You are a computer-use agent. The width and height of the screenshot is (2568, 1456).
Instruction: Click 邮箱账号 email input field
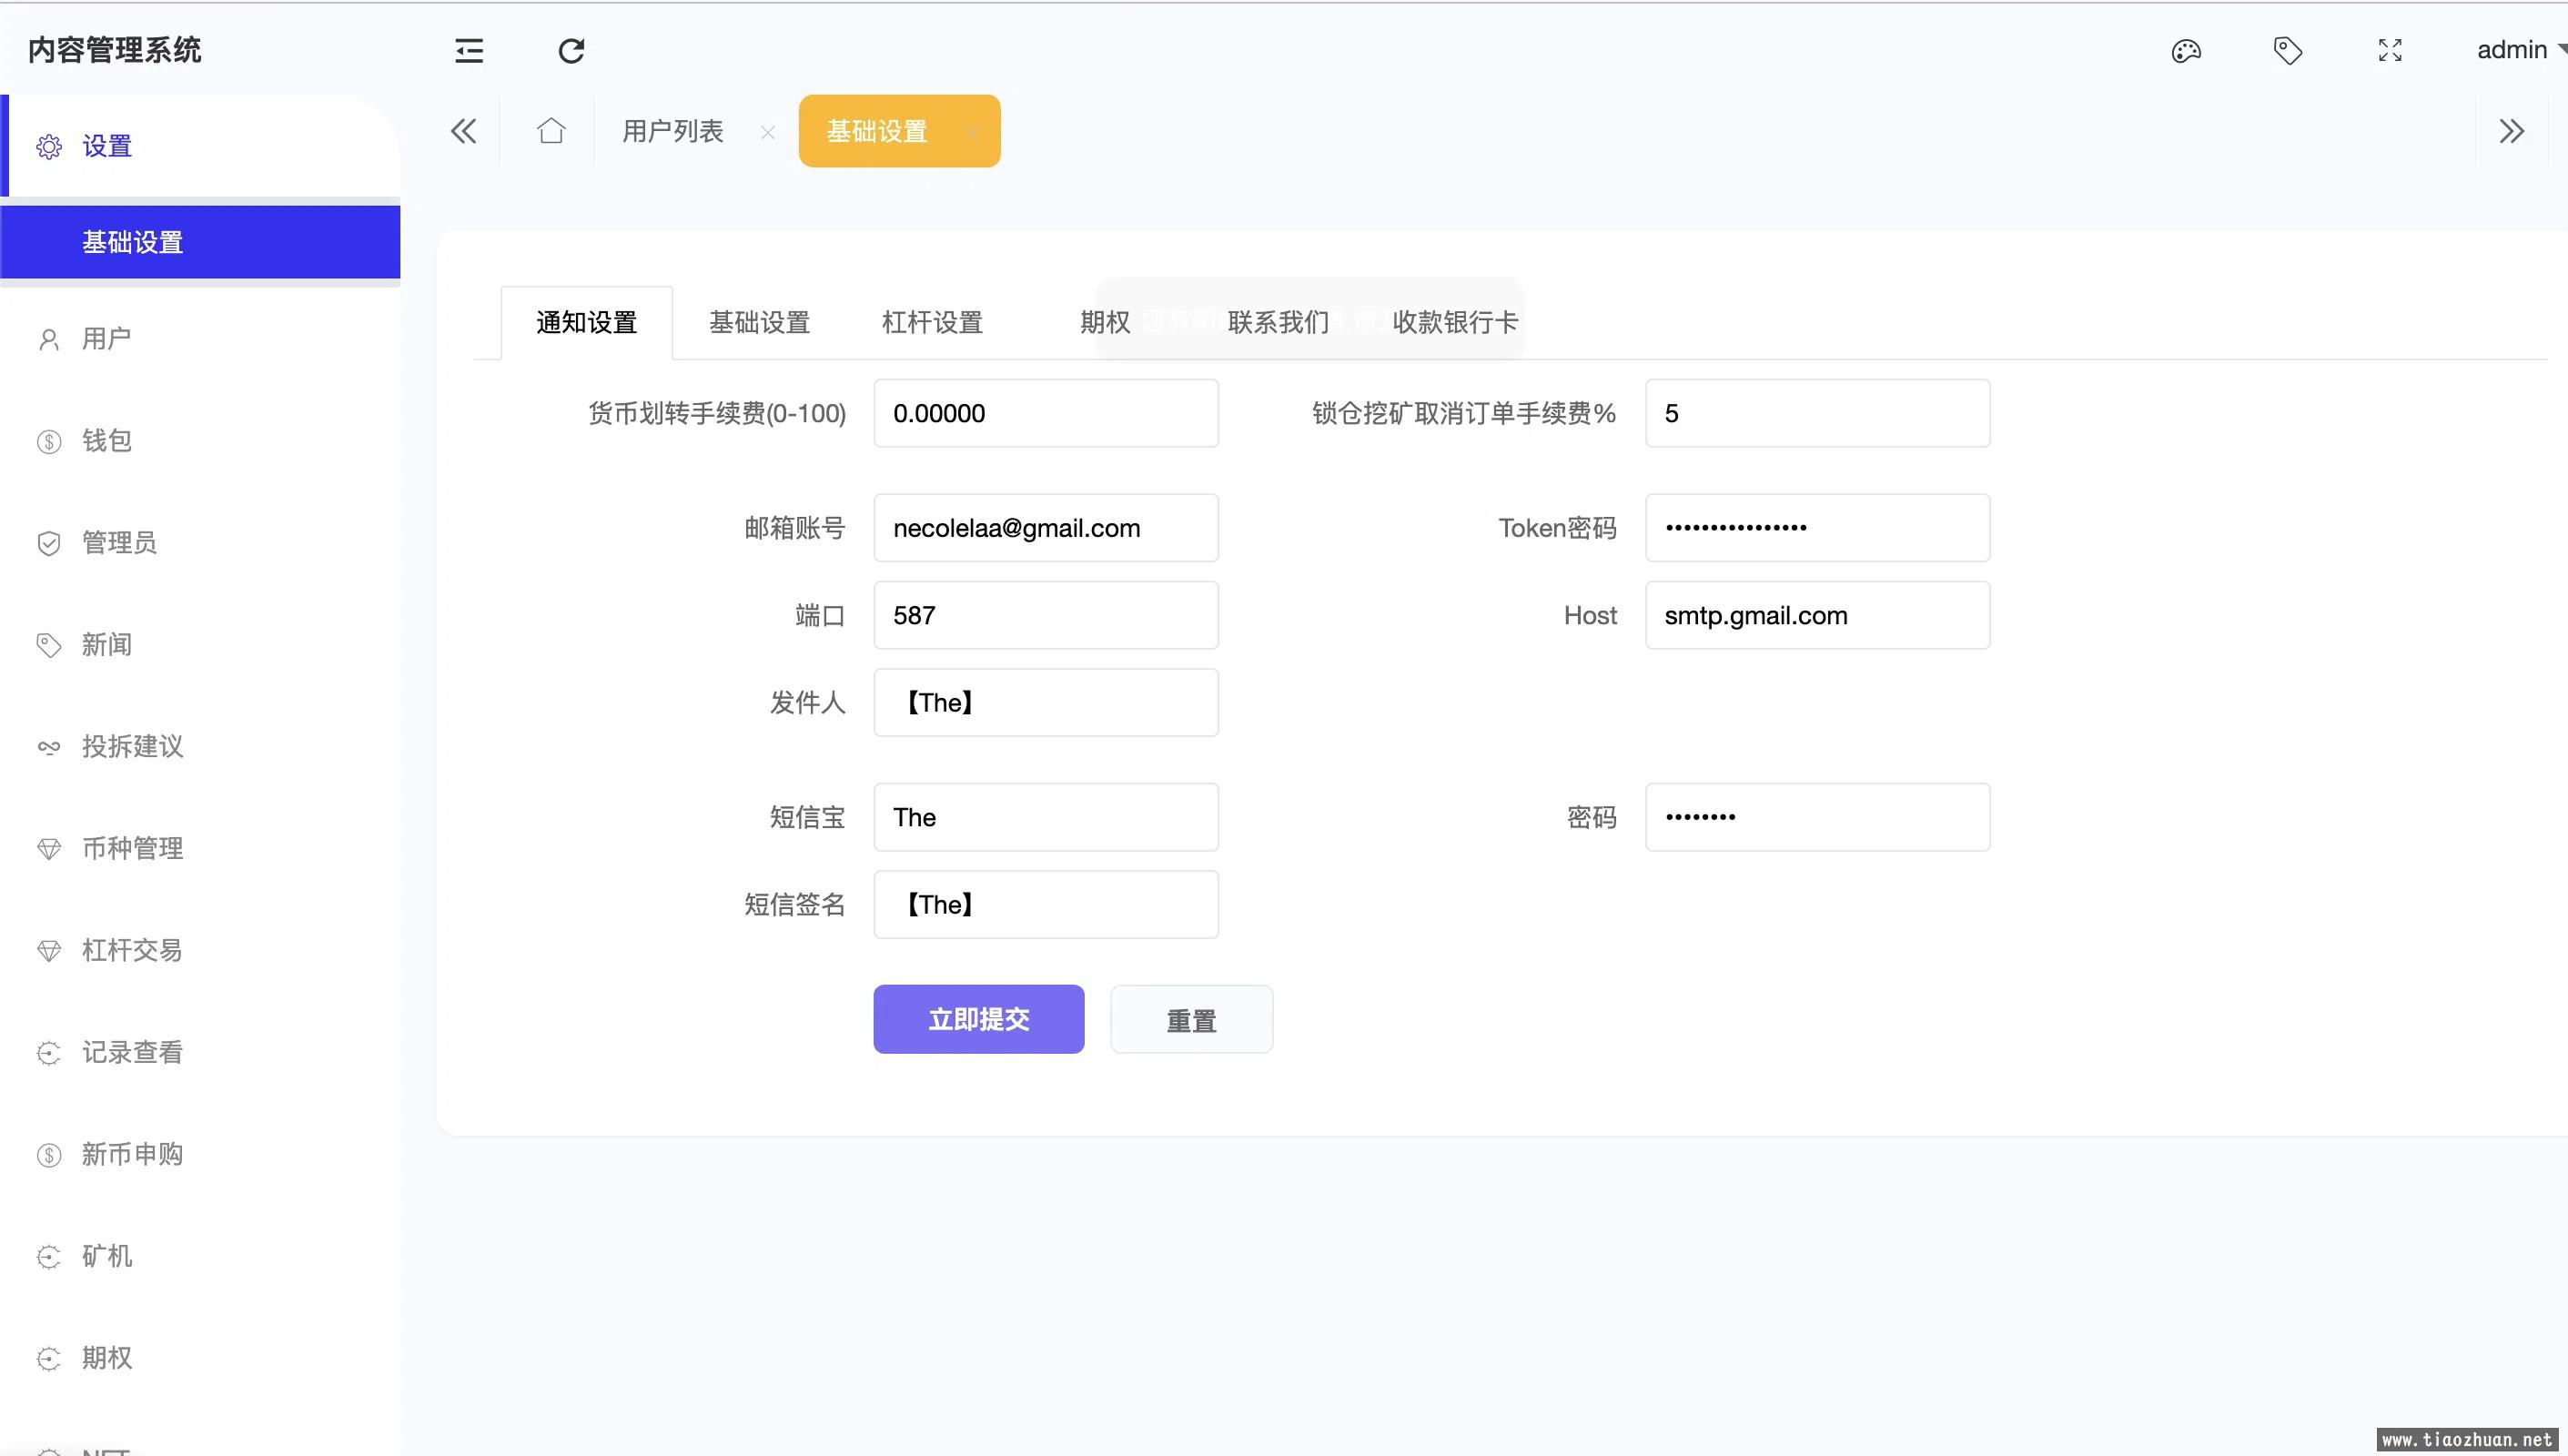pos(1044,527)
